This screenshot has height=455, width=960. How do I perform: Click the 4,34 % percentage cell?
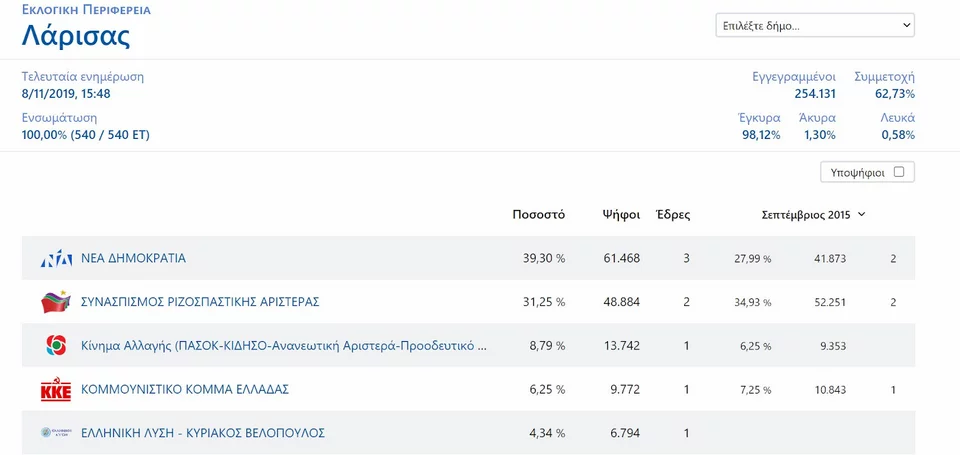[547, 433]
